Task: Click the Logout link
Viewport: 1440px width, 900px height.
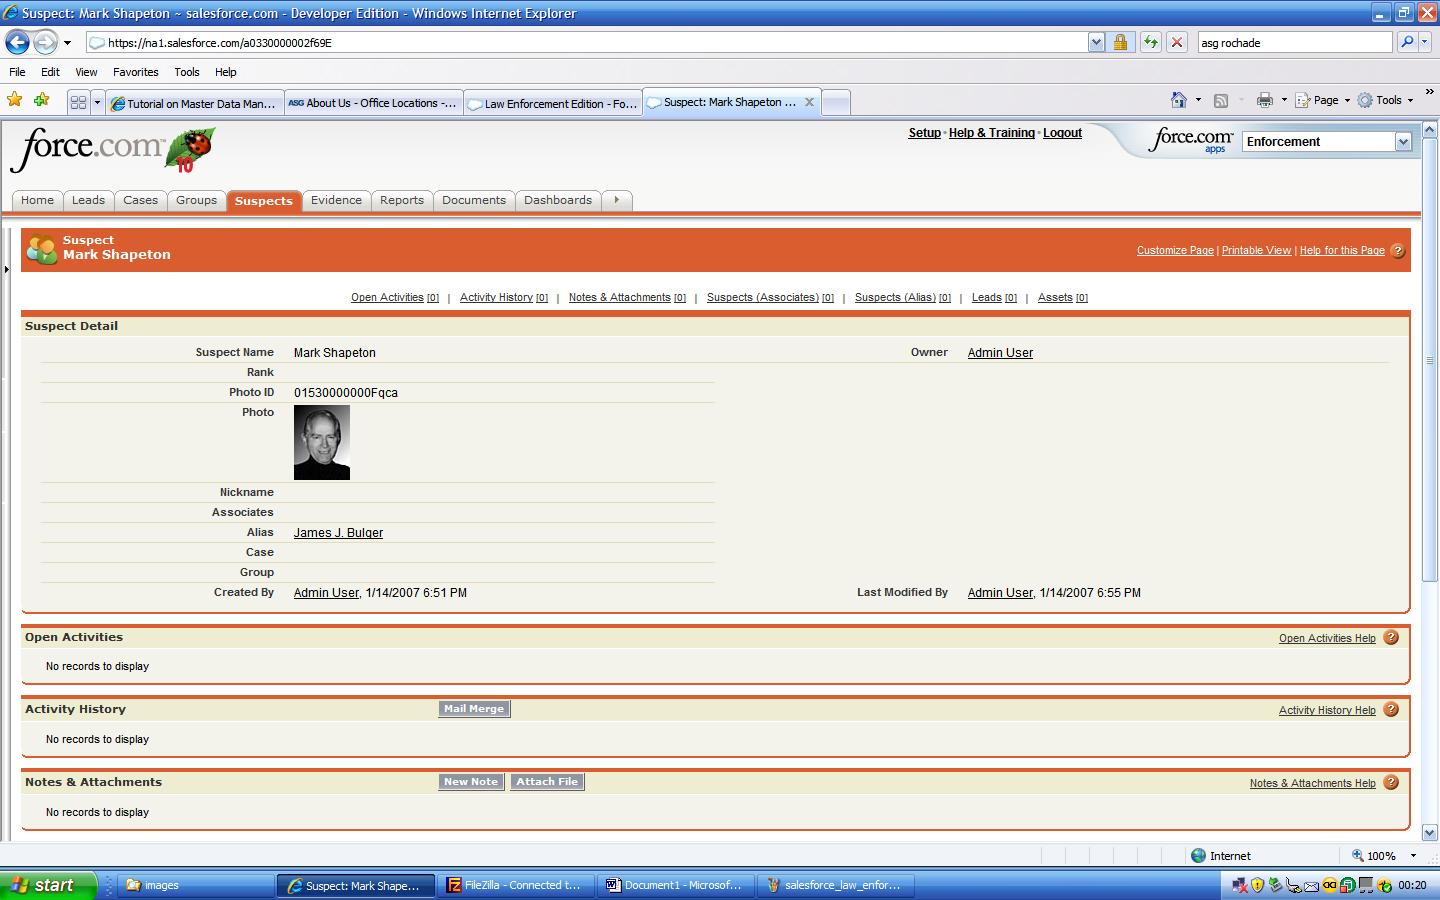Action: tap(1062, 133)
